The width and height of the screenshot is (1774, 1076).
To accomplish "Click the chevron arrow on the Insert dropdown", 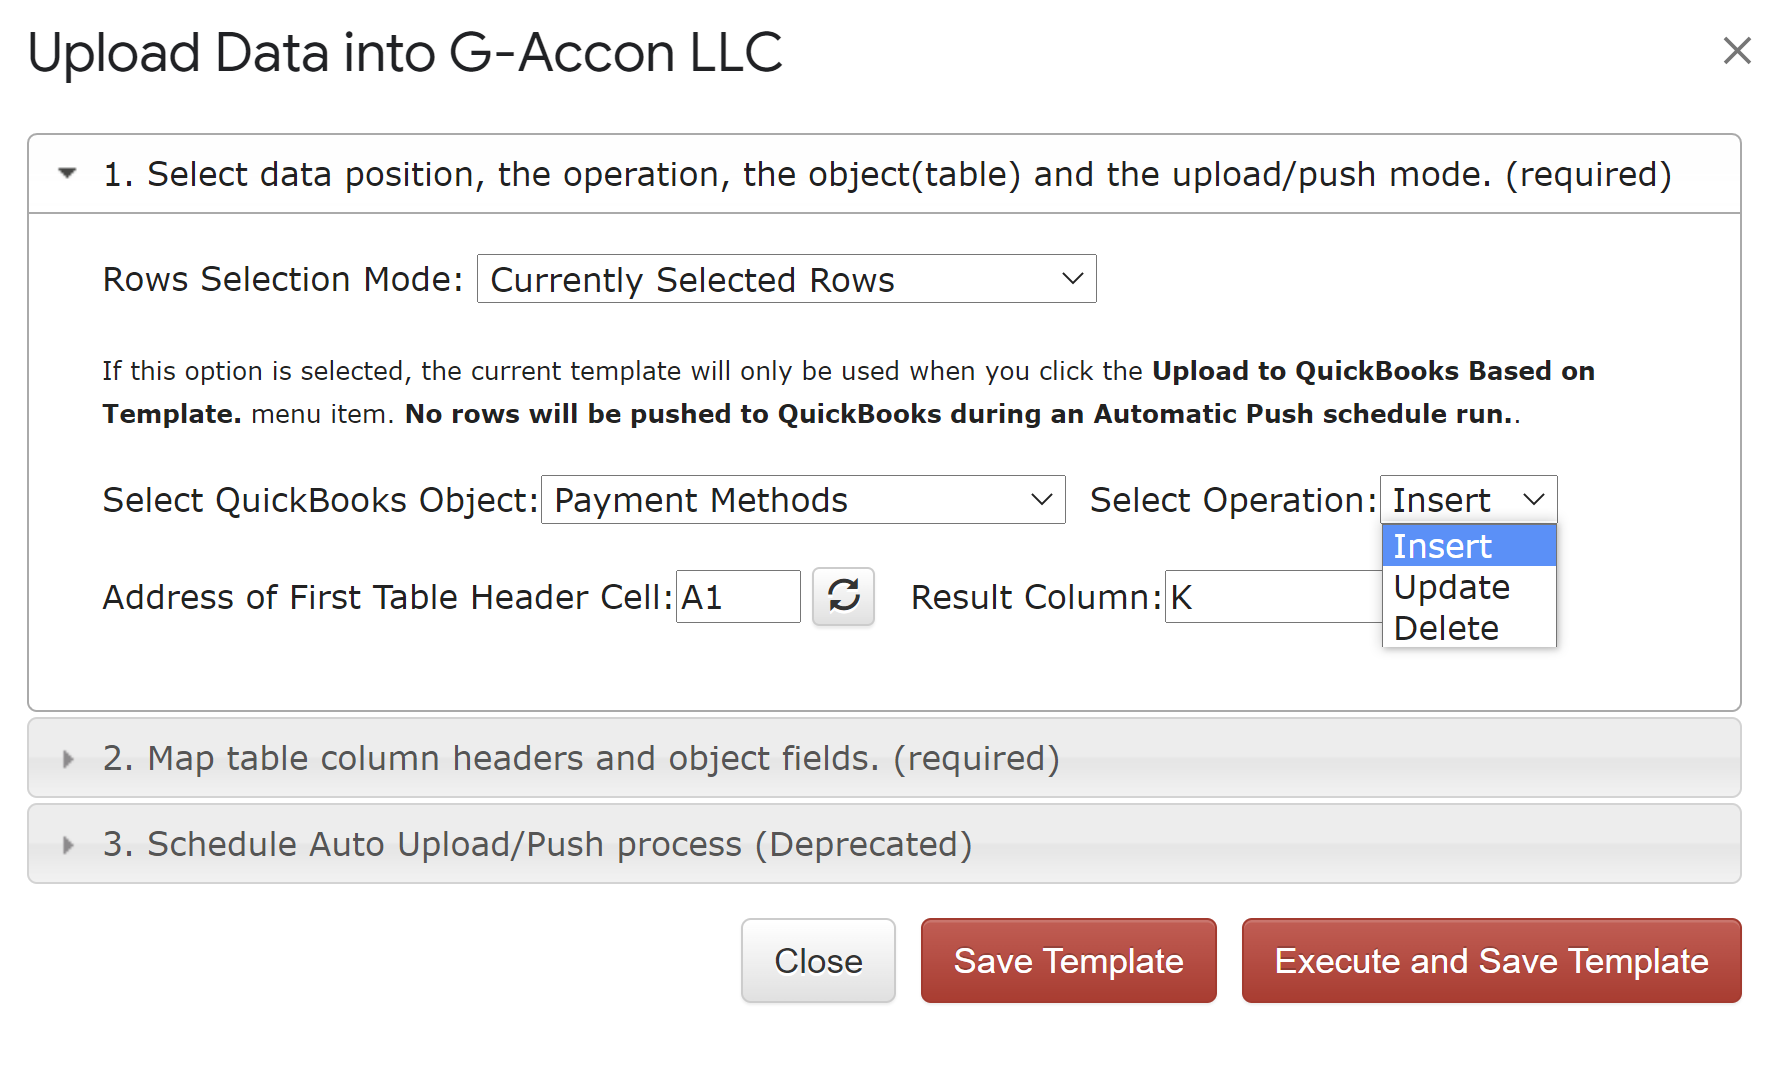I will pos(1533,500).
